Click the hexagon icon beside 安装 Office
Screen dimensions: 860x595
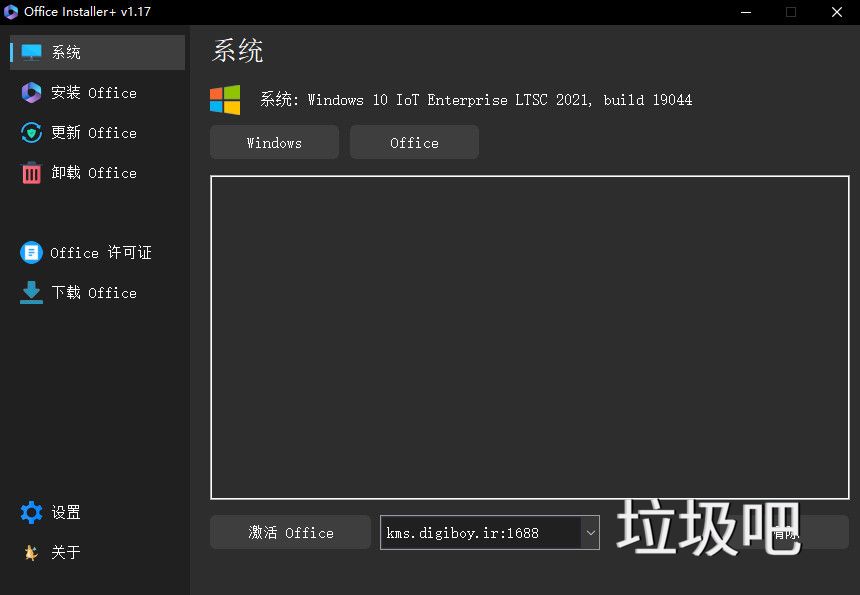(31, 92)
